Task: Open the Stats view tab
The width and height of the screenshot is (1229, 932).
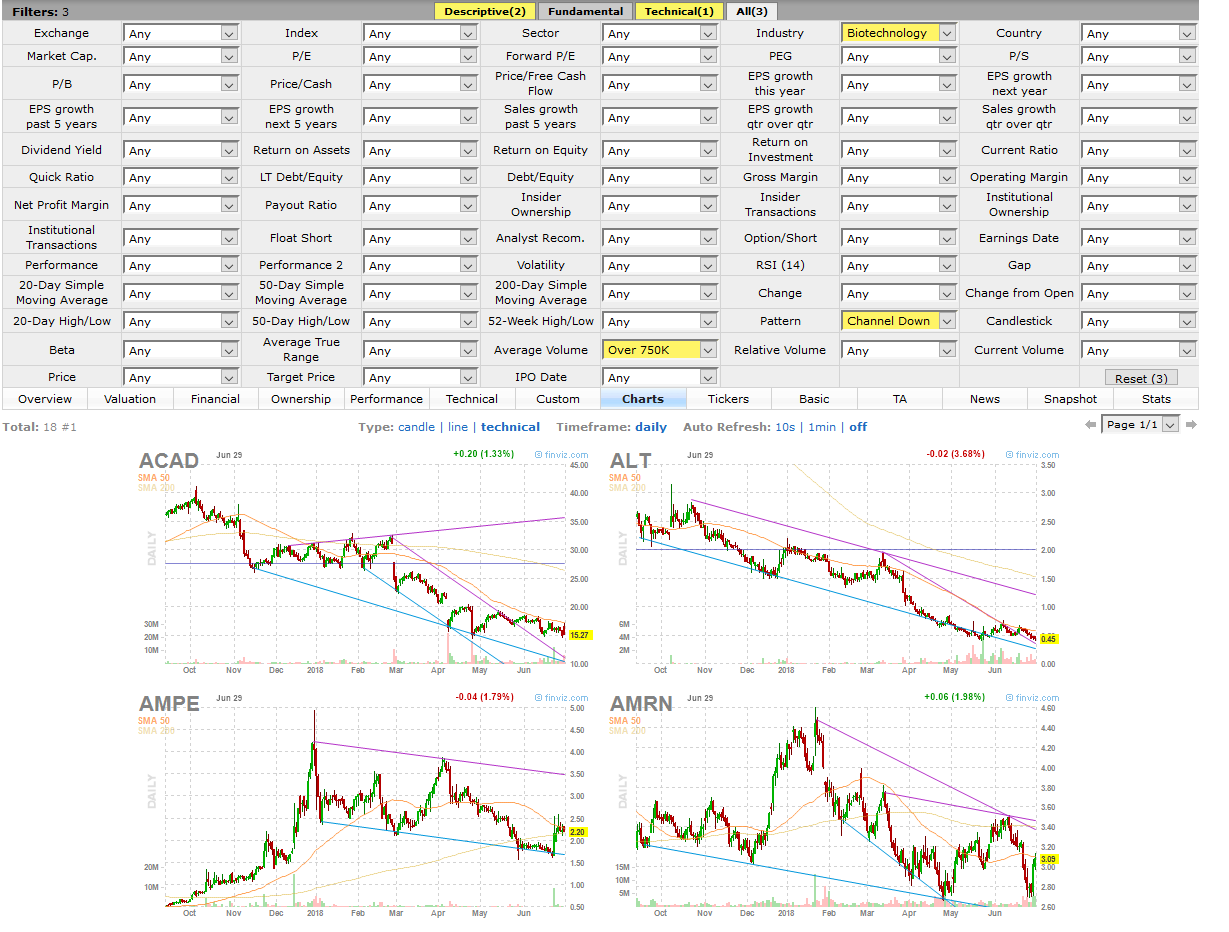Action: coord(1156,399)
